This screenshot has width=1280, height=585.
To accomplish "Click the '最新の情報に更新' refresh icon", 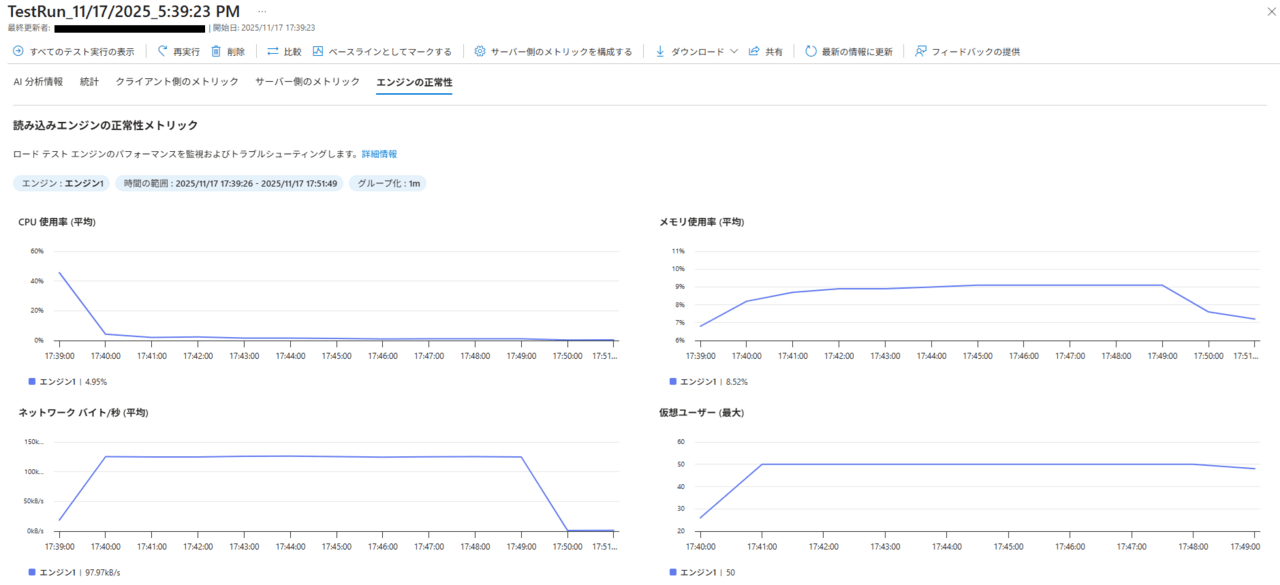I will point(811,51).
